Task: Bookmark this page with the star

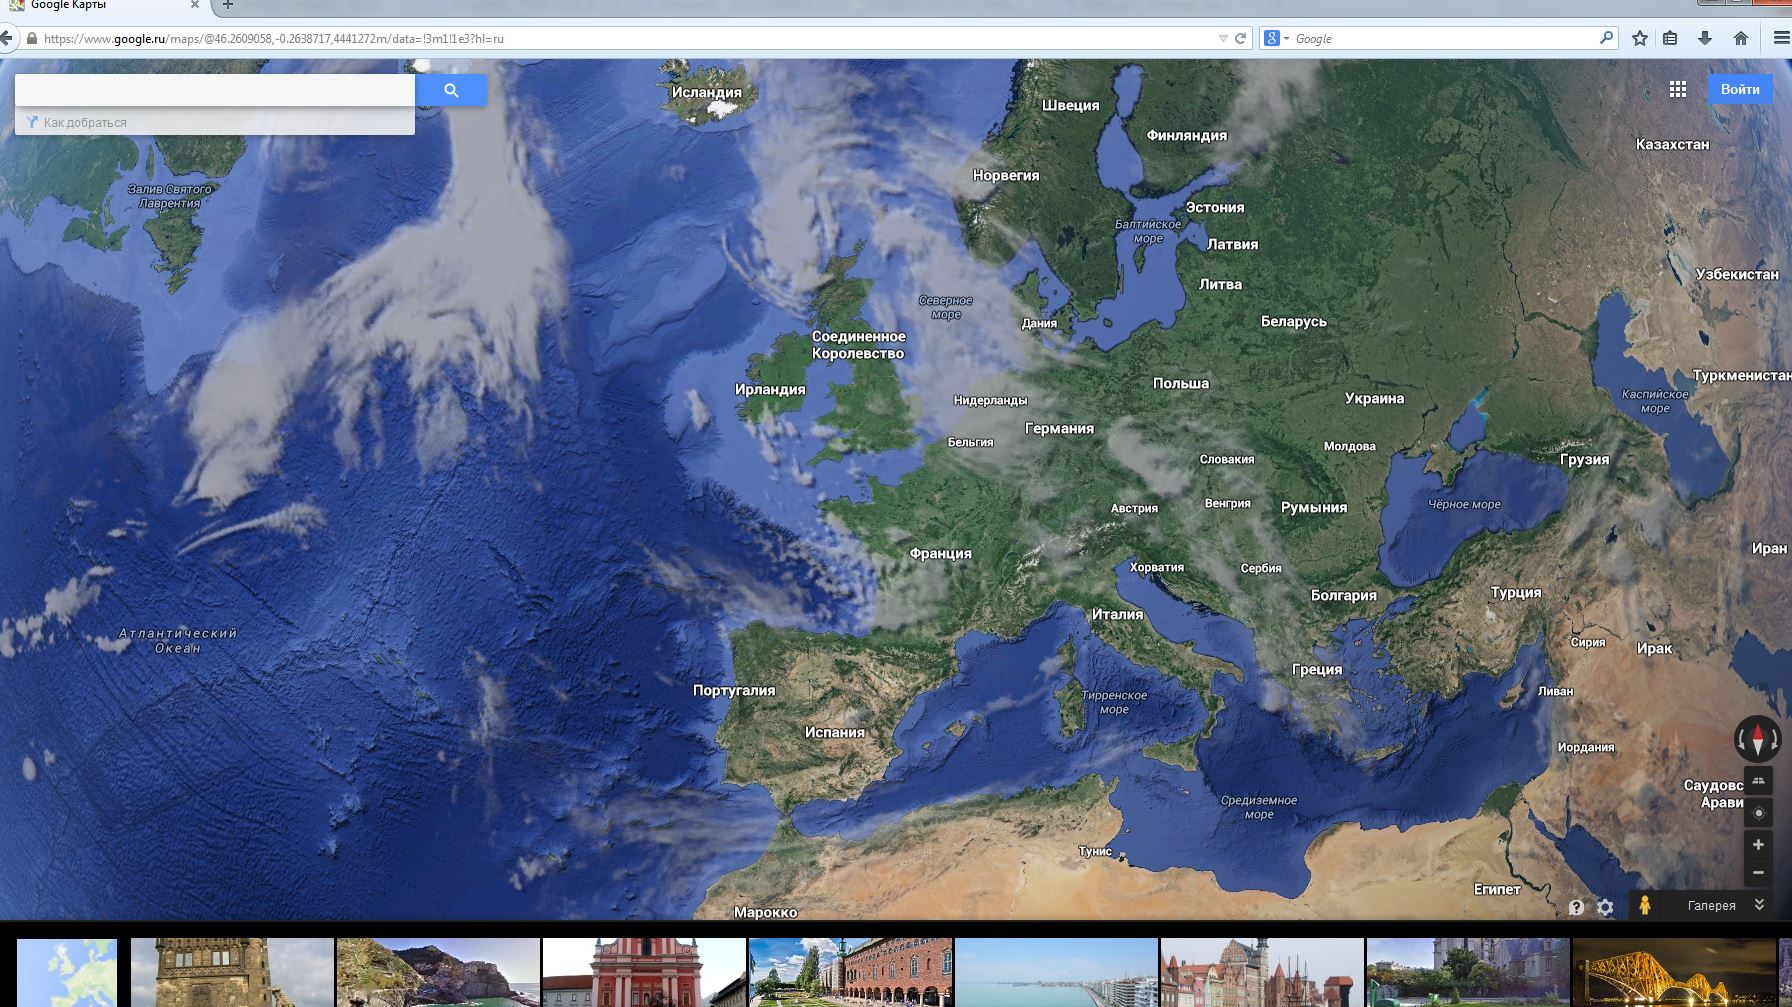Action: (x=1640, y=38)
